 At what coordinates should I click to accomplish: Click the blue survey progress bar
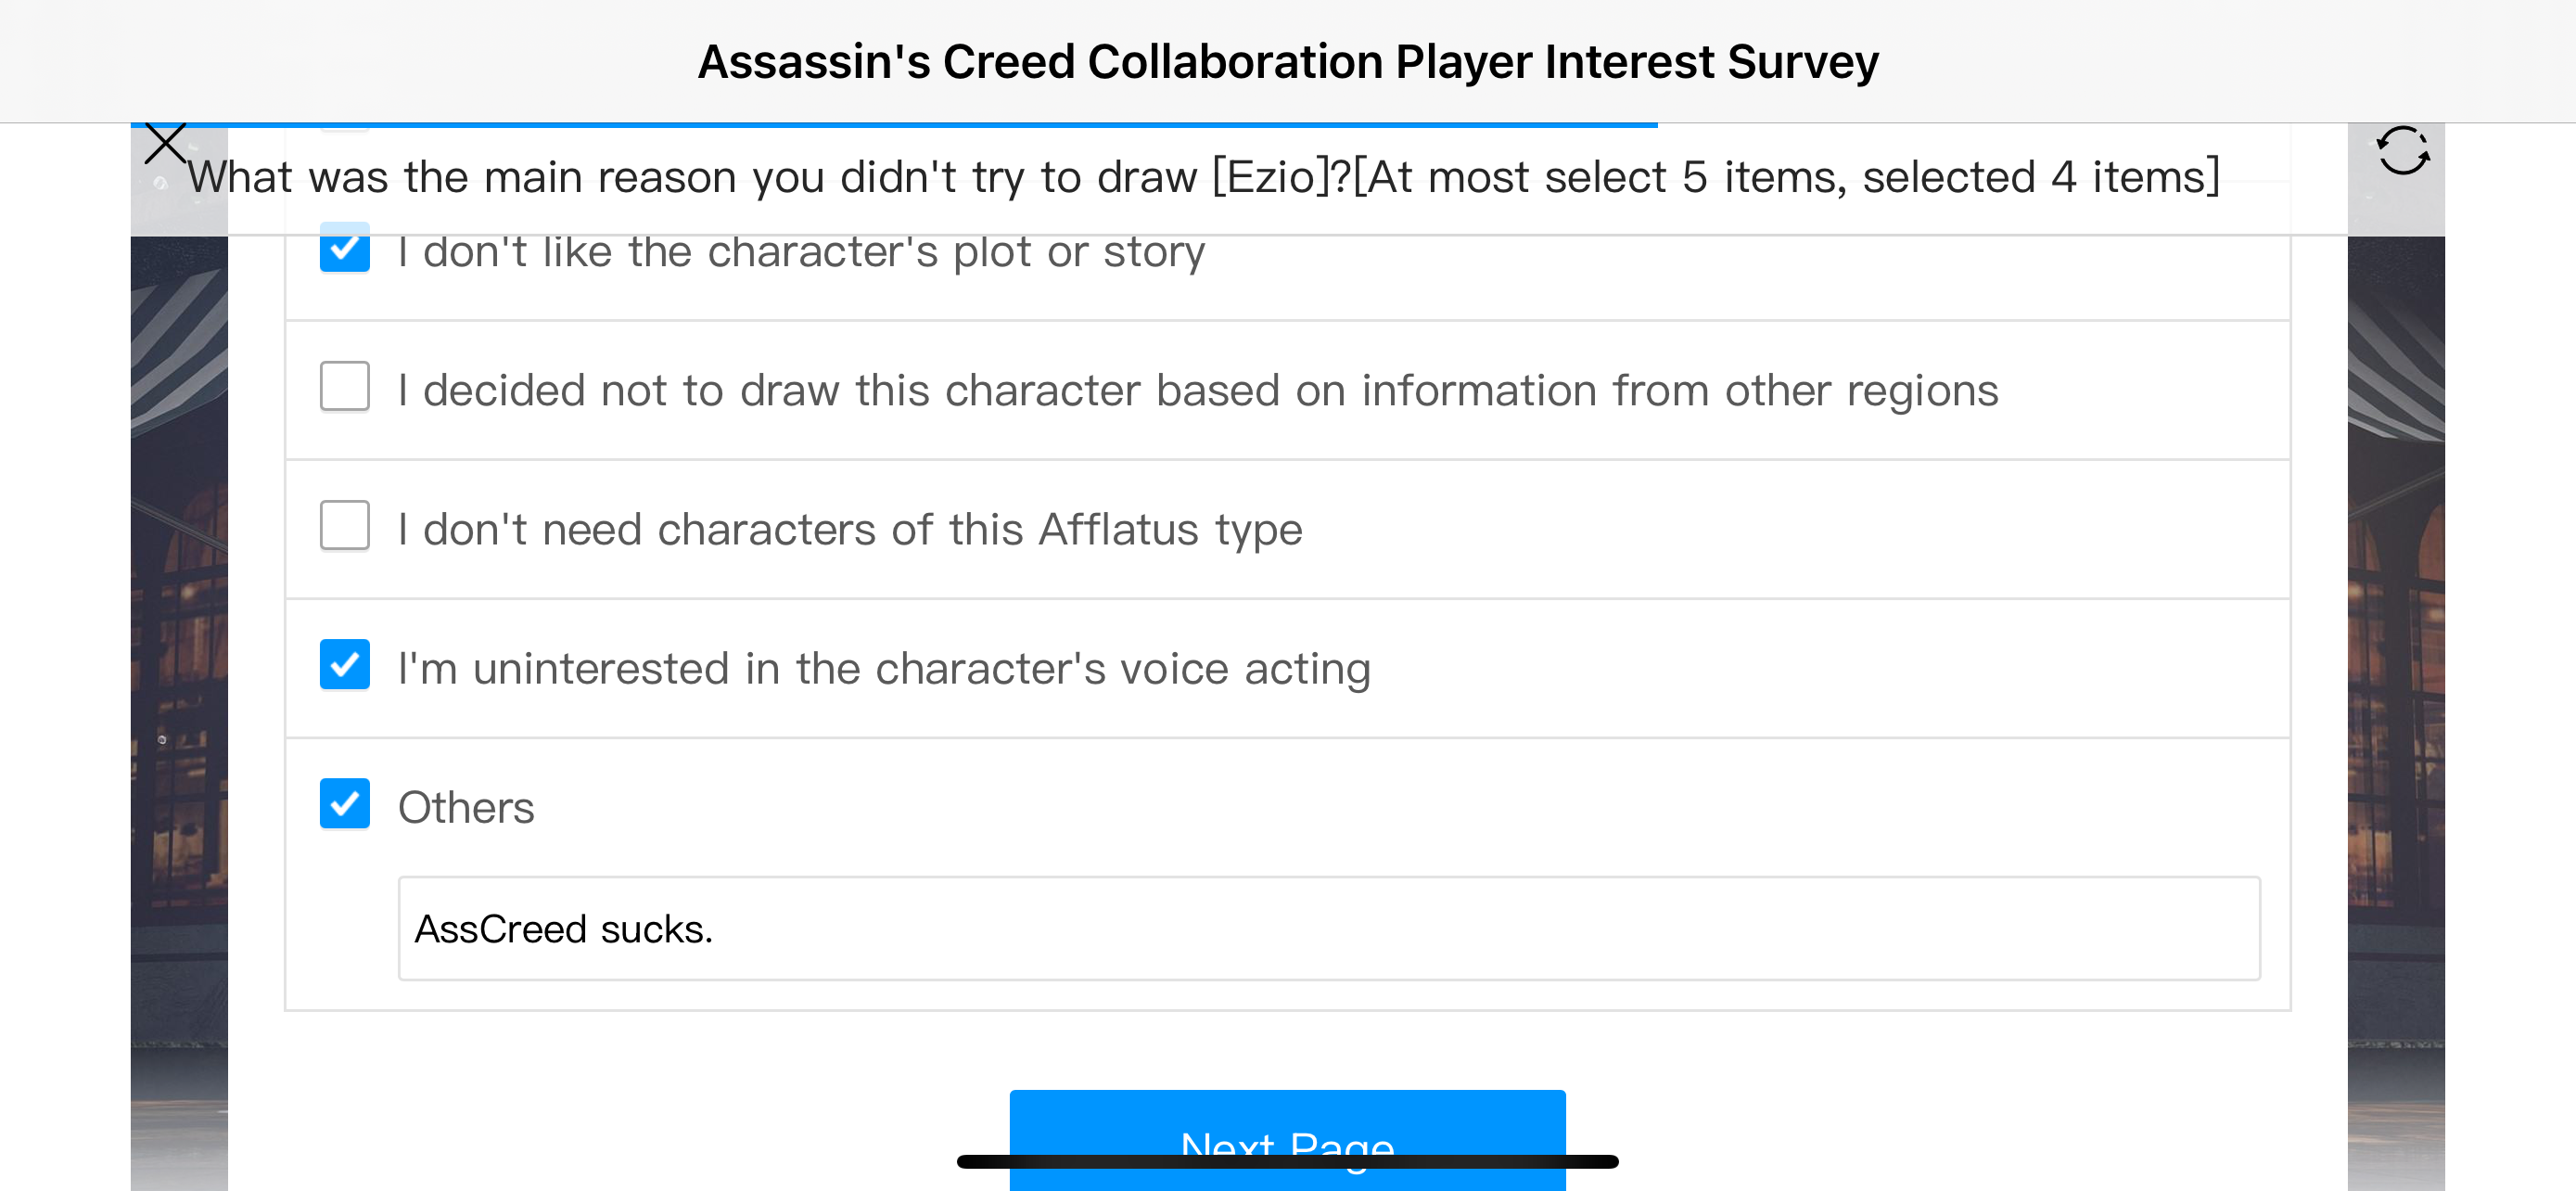(894, 125)
